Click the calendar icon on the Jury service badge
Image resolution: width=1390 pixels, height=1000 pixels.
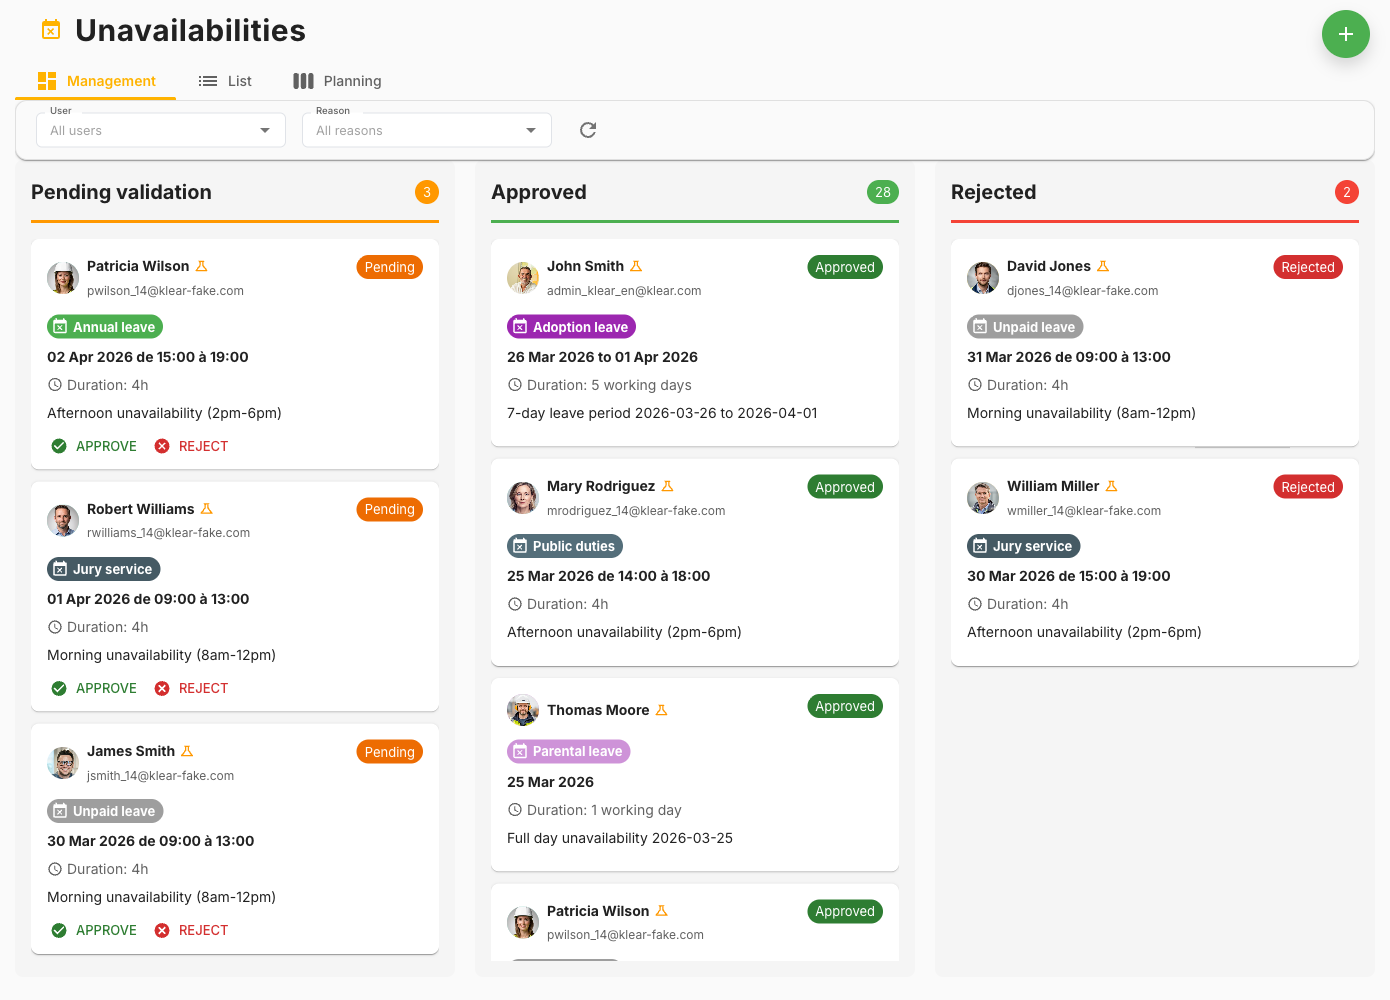pos(65,568)
